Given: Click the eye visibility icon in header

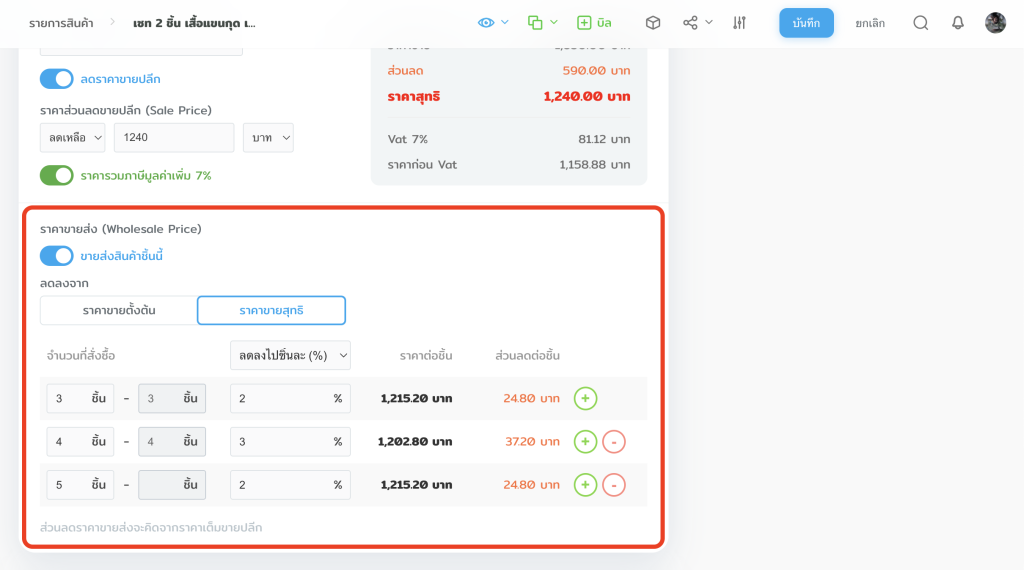Looking at the screenshot, I should (486, 22).
